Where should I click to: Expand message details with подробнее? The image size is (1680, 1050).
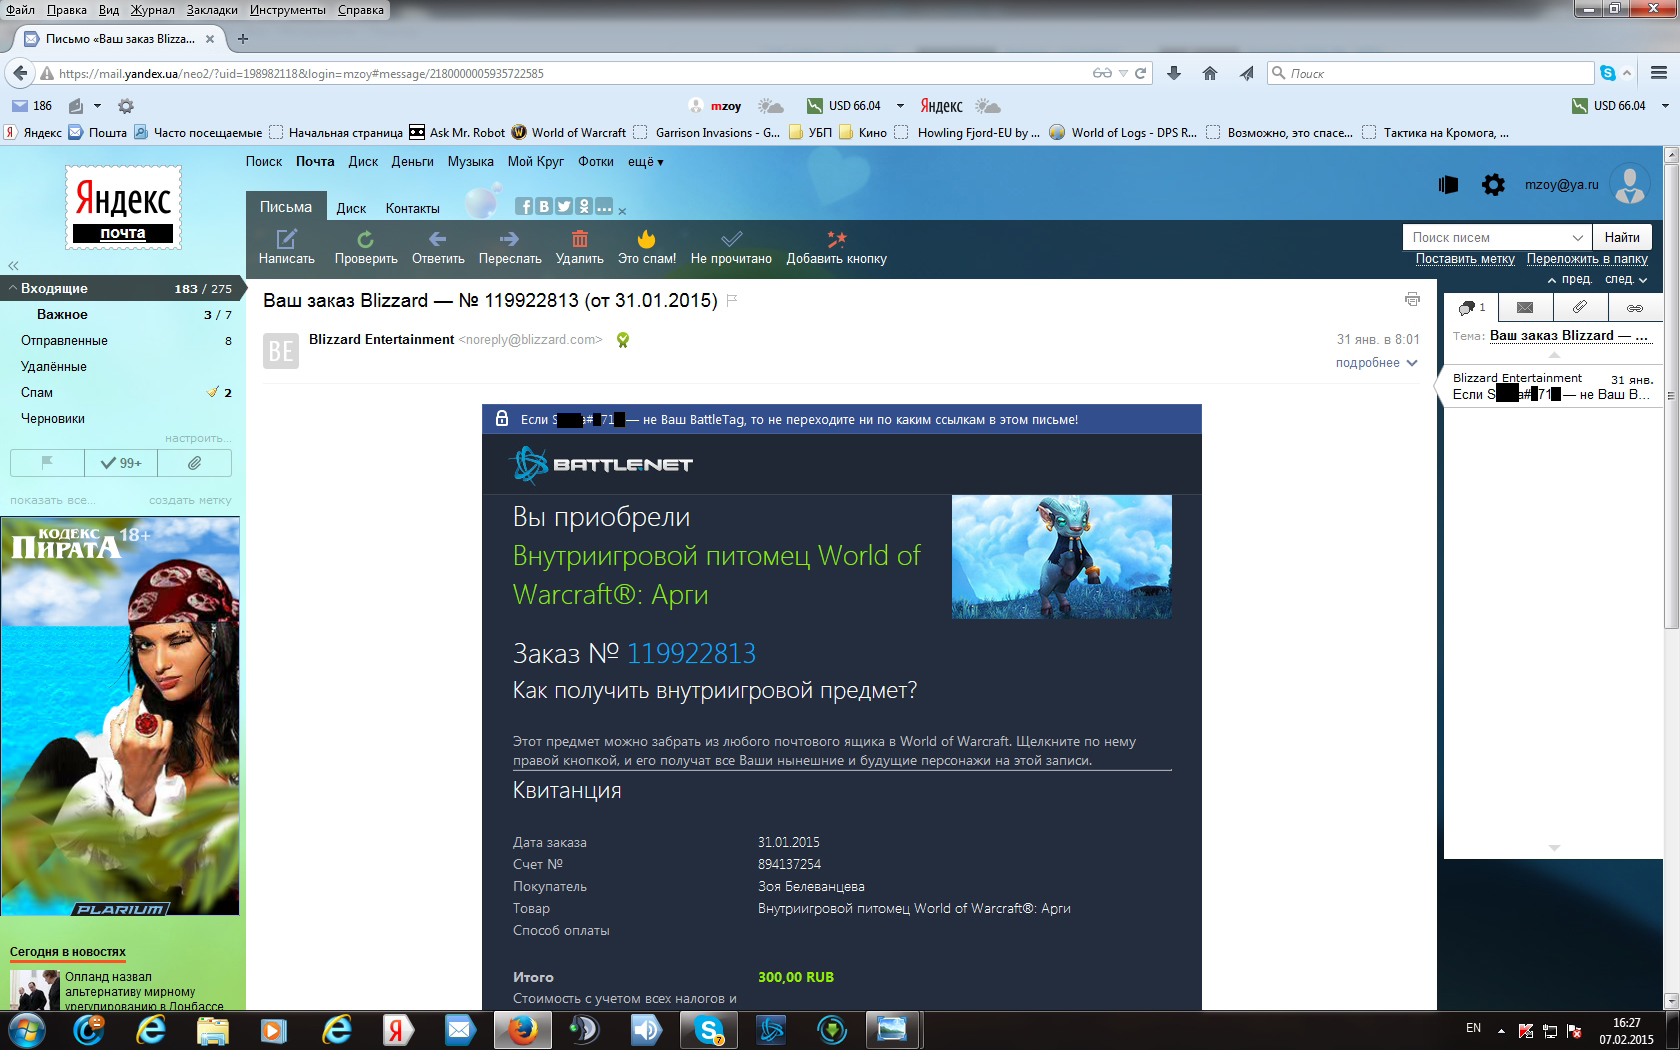pos(1376,363)
